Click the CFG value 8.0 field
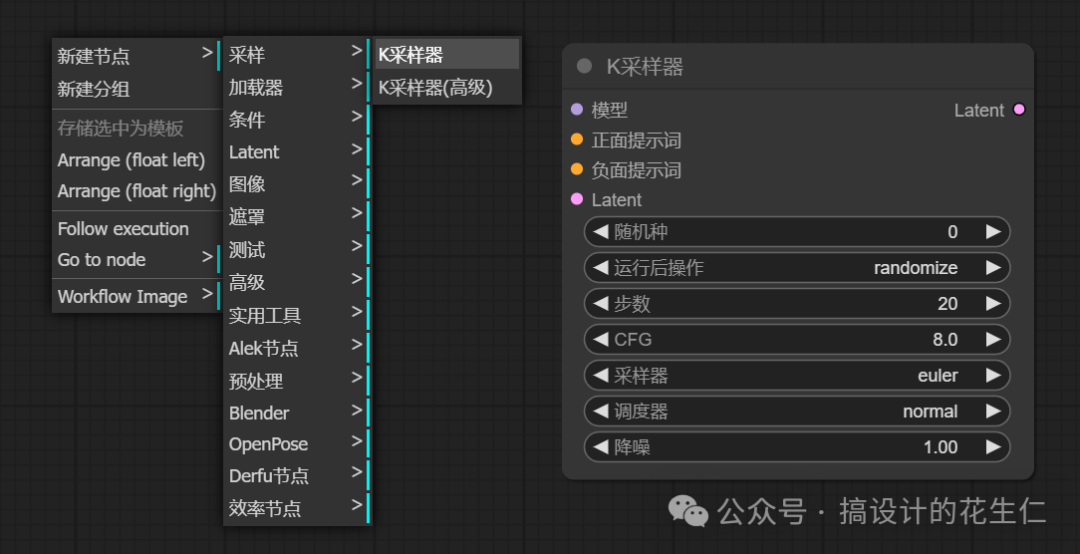Screen dimensions: 1080x554 (945, 339)
